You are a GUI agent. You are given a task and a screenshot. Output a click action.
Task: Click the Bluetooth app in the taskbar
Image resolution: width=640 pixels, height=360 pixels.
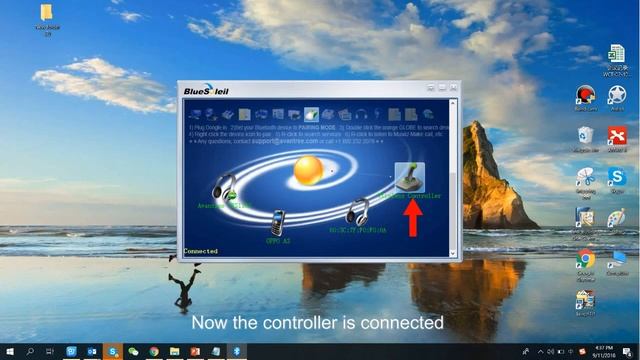[236, 351]
